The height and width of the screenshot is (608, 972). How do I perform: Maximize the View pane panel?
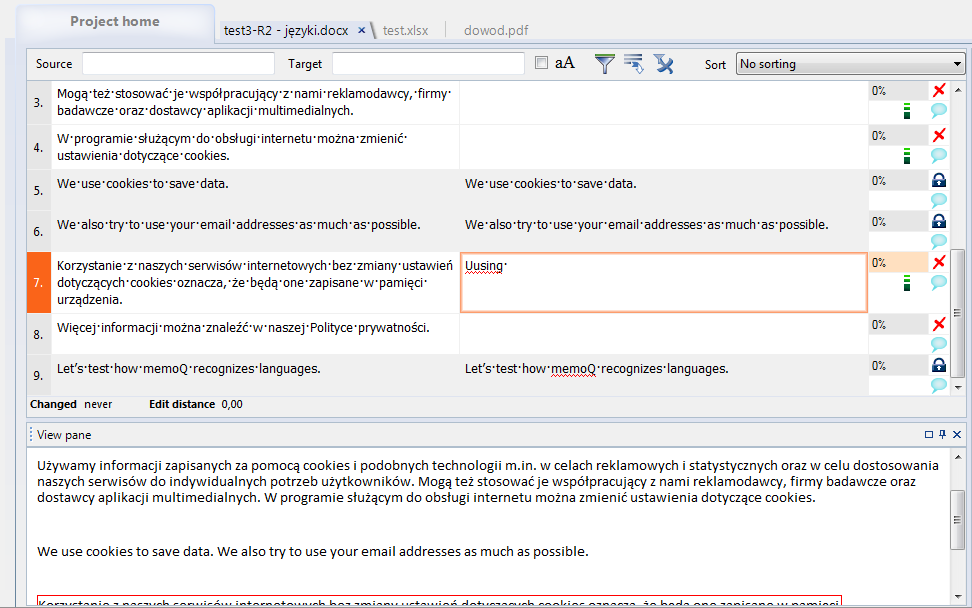tap(928, 435)
